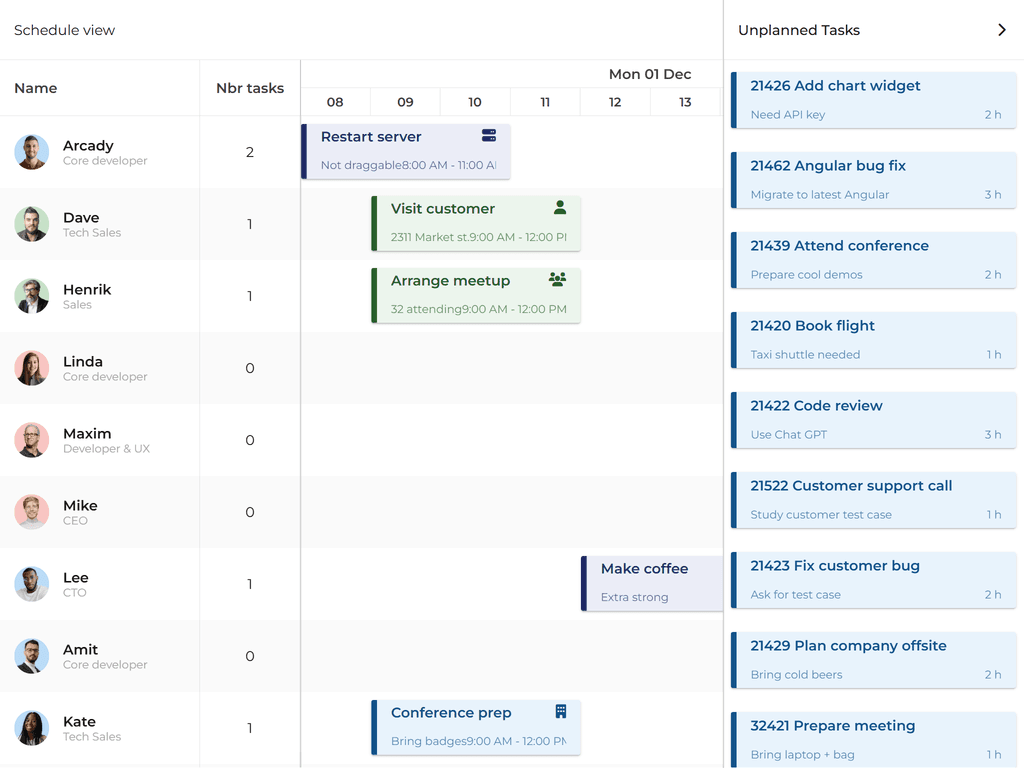Click the Nbr tasks column header

tap(250, 88)
